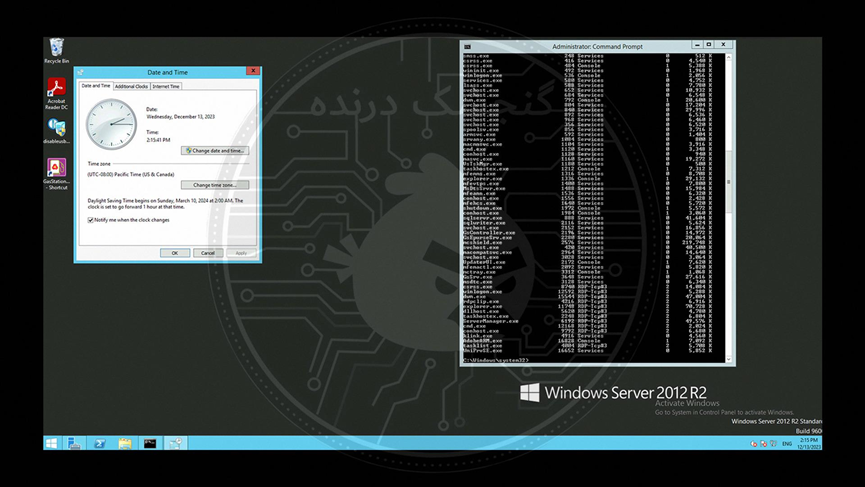The image size is (865, 487).
Task: Open the Acrobat Reader DC shortcut
Action: [56, 94]
